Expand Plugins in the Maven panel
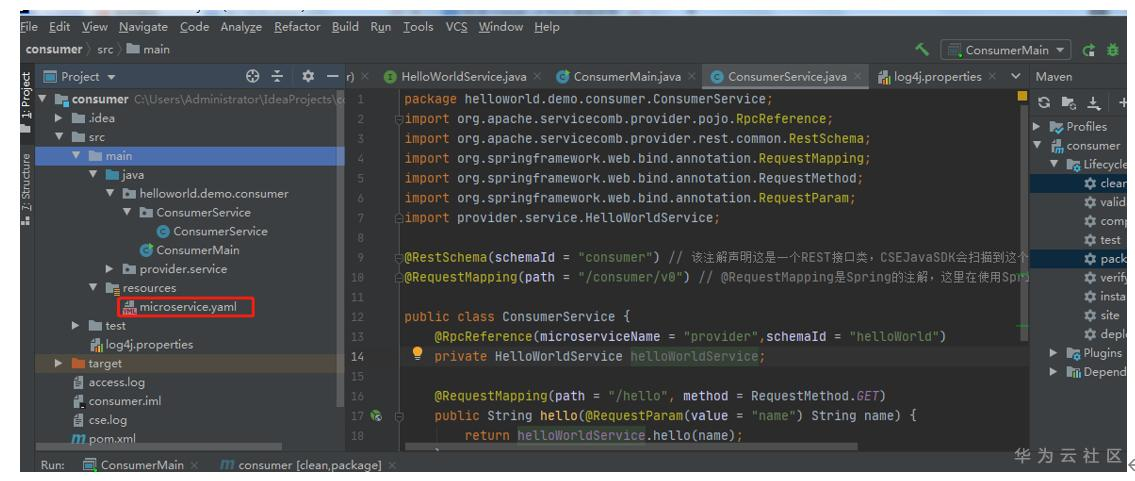This screenshot has height=481, width=1135. click(x=1055, y=353)
